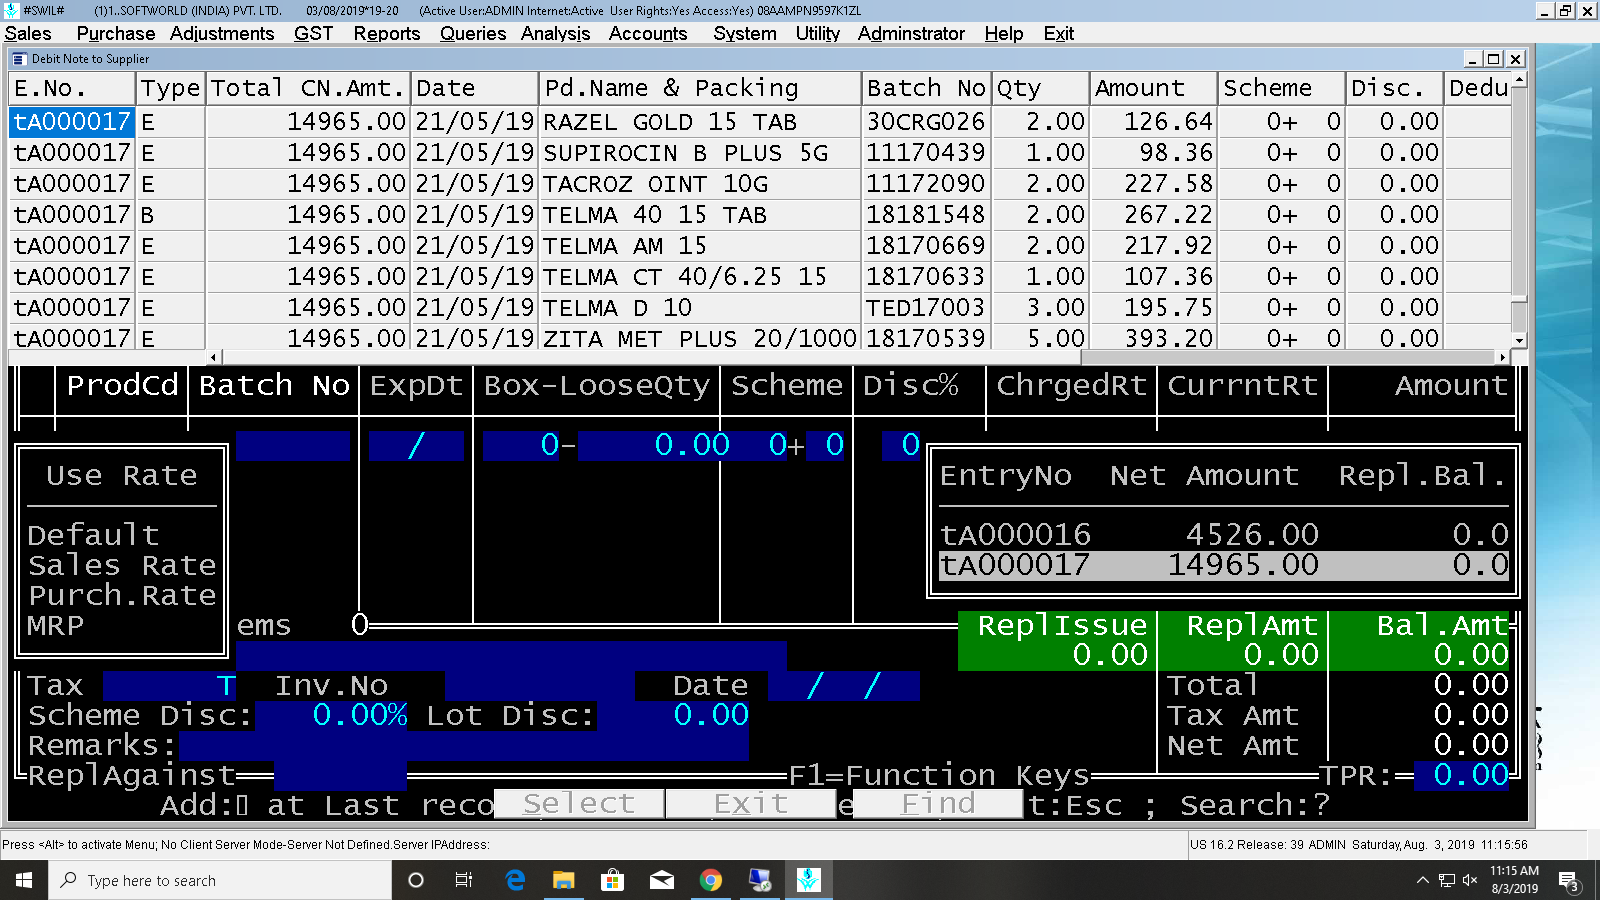Click the SWIL application title icon

pyautogui.click(x=11, y=10)
